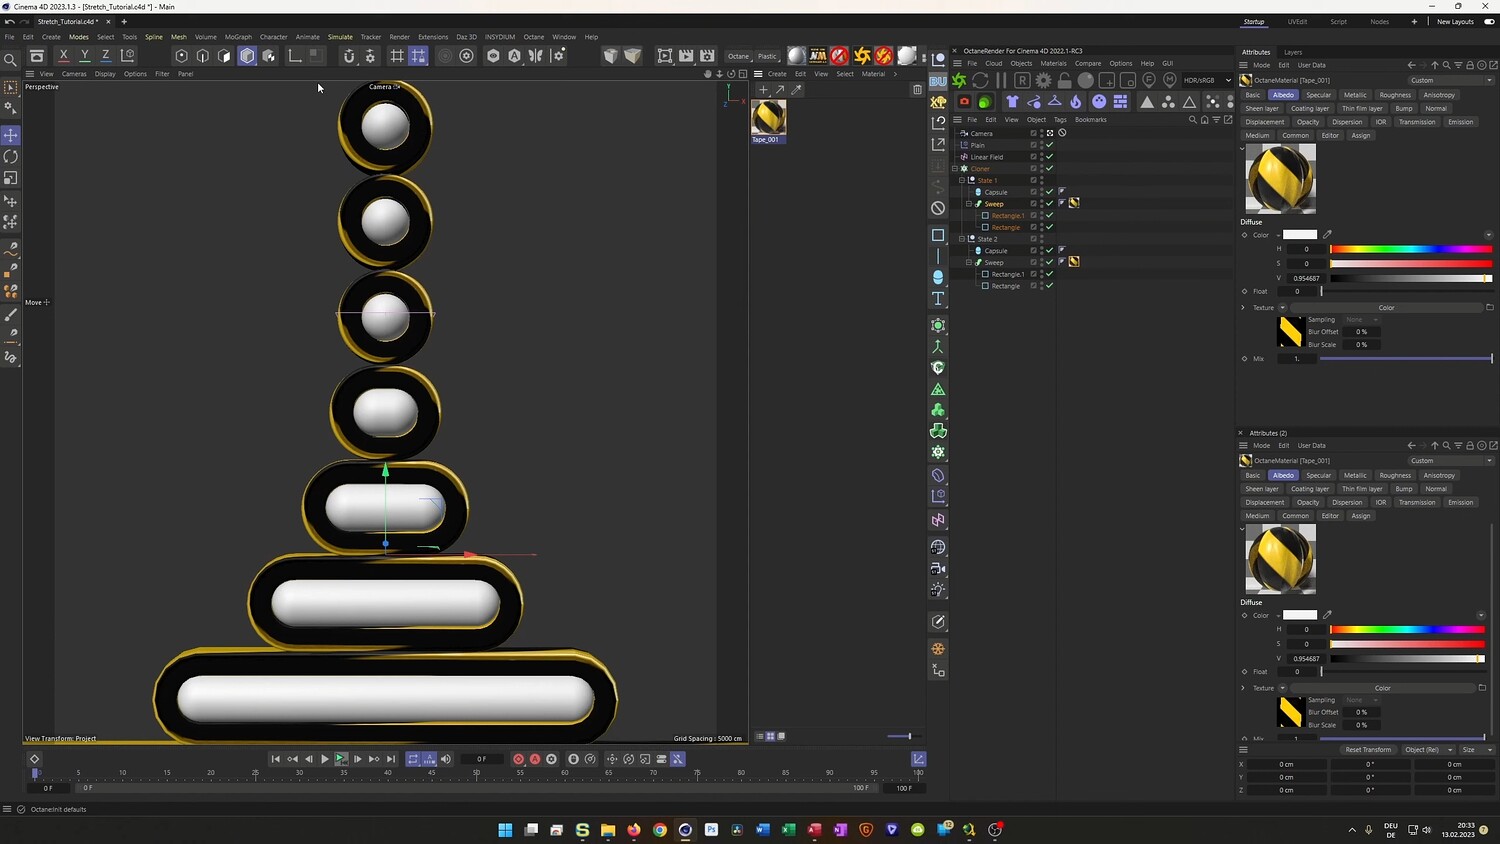Click the upper Diffuse color swatch

(1300, 235)
